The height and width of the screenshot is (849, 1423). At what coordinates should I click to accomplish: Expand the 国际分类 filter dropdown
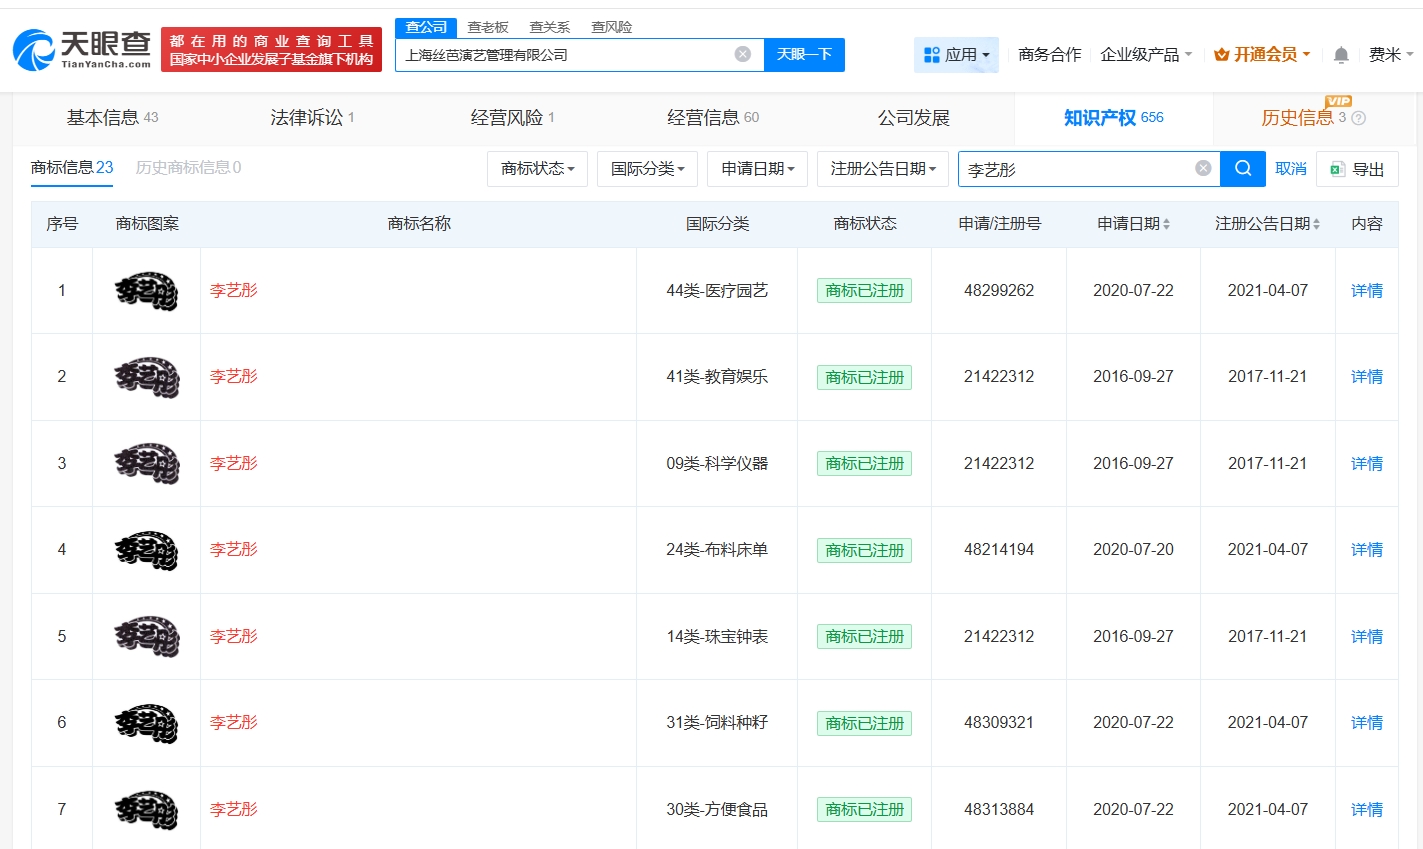click(x=647, y=169)
